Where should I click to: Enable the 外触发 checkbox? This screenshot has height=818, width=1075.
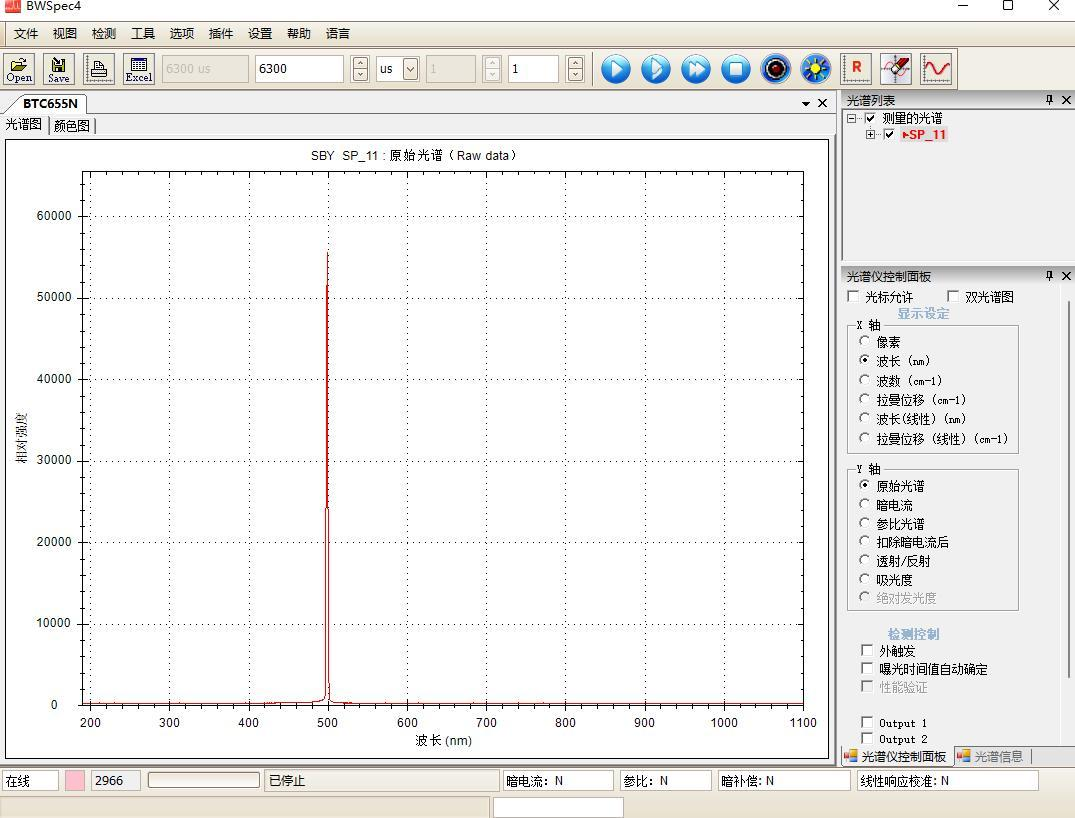867,650
